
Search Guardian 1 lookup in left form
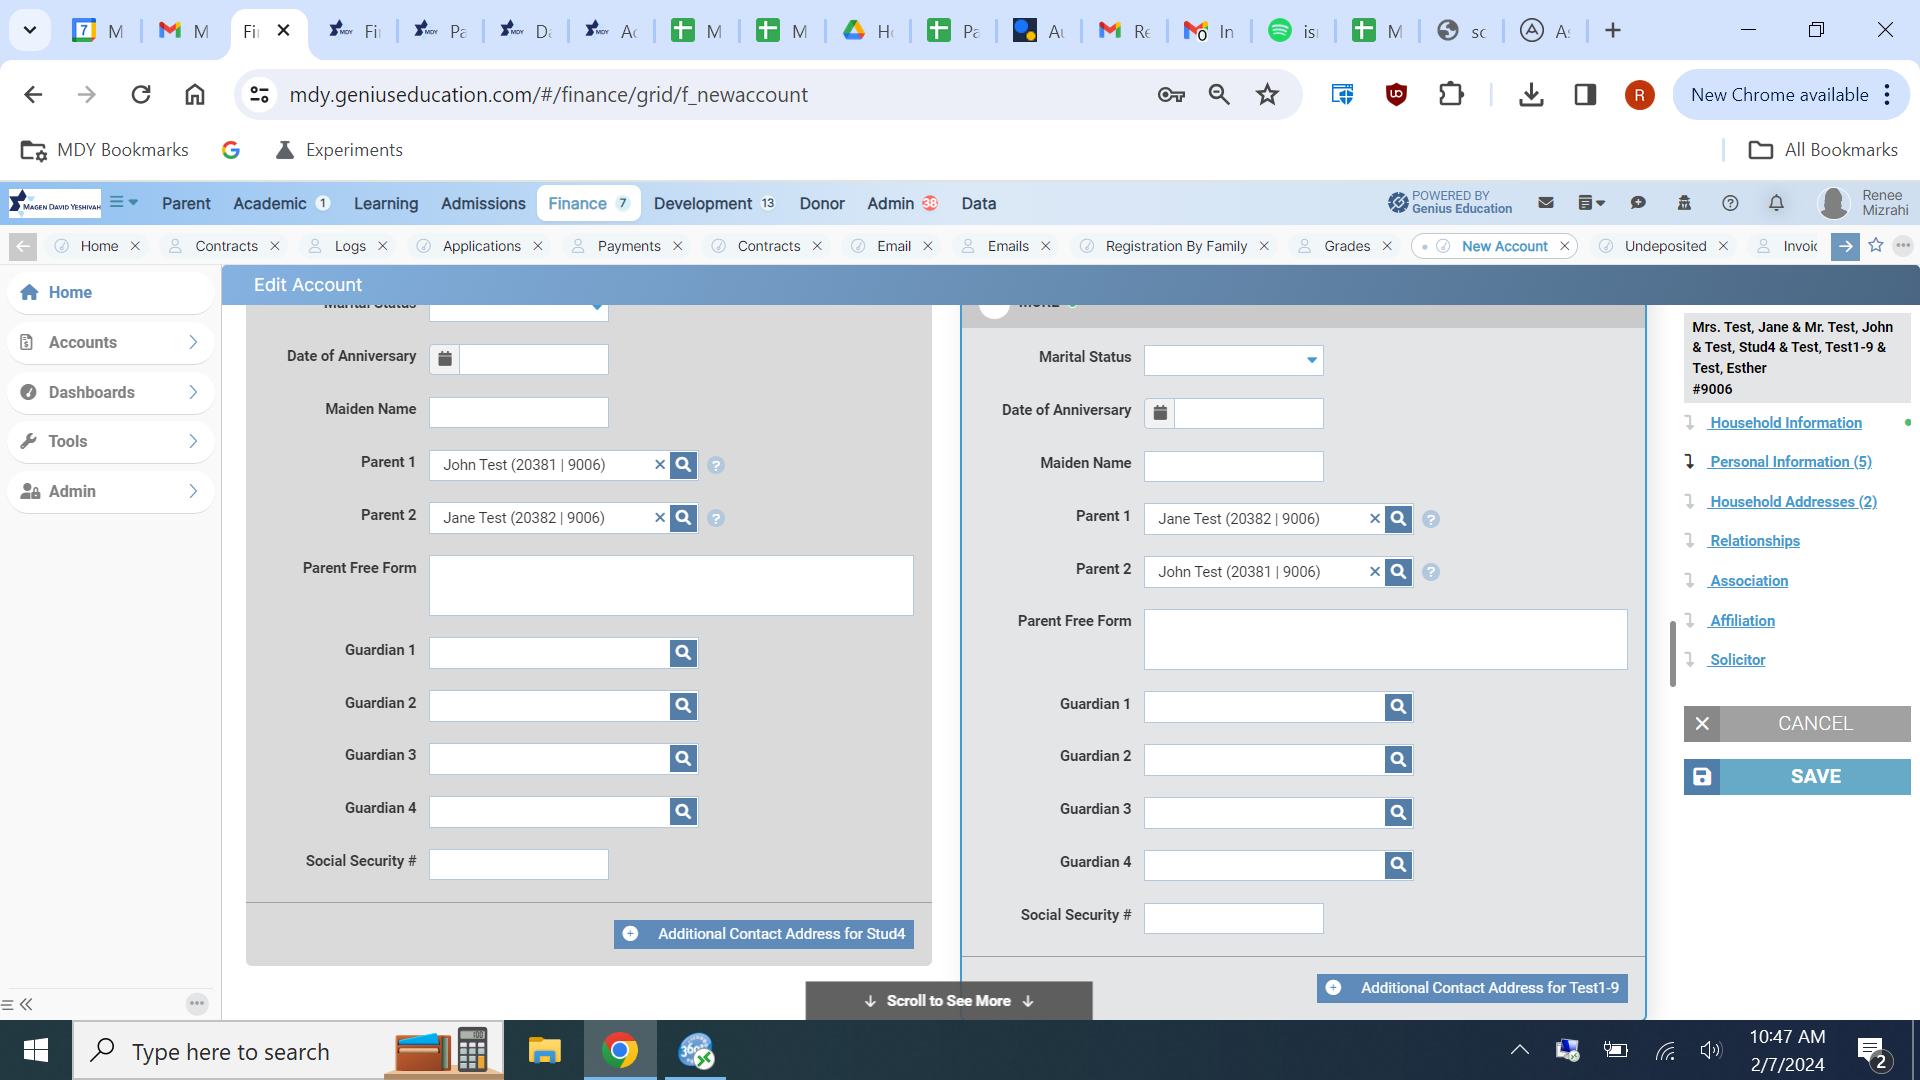pyautogui.click(x=683, y=653)
